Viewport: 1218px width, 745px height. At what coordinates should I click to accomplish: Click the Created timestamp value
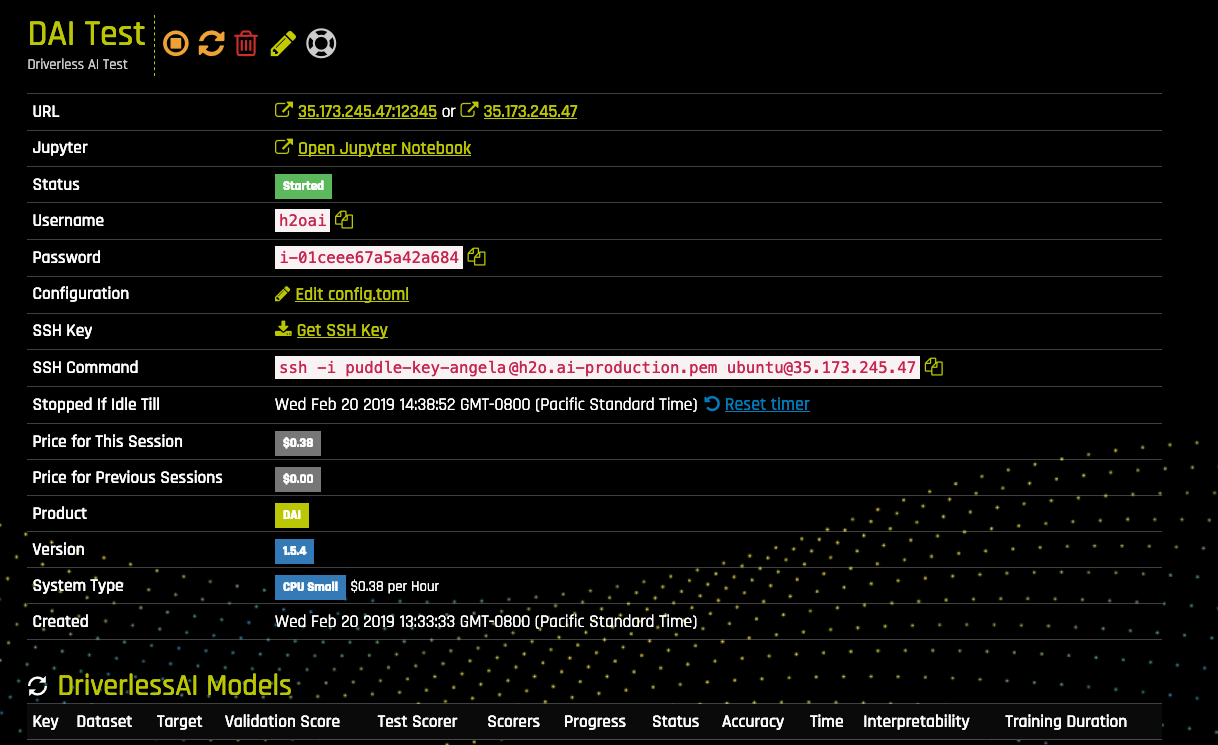(486, 621)
